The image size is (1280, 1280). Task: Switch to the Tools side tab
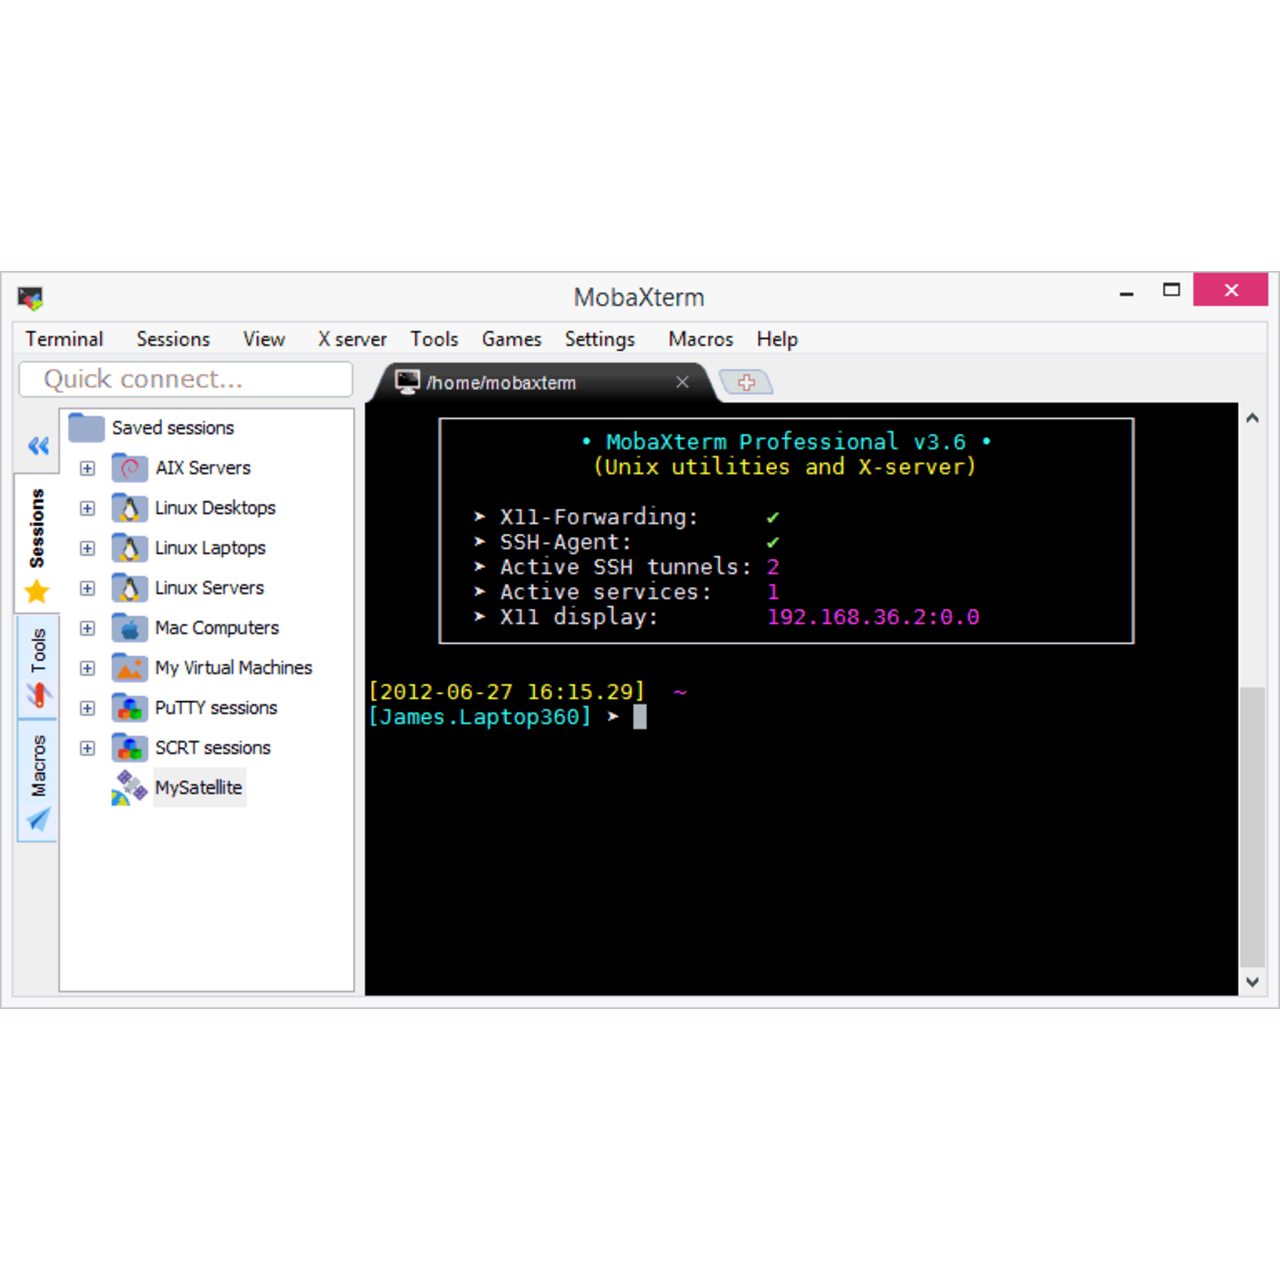pyautogui.click(x=38, y=666)
